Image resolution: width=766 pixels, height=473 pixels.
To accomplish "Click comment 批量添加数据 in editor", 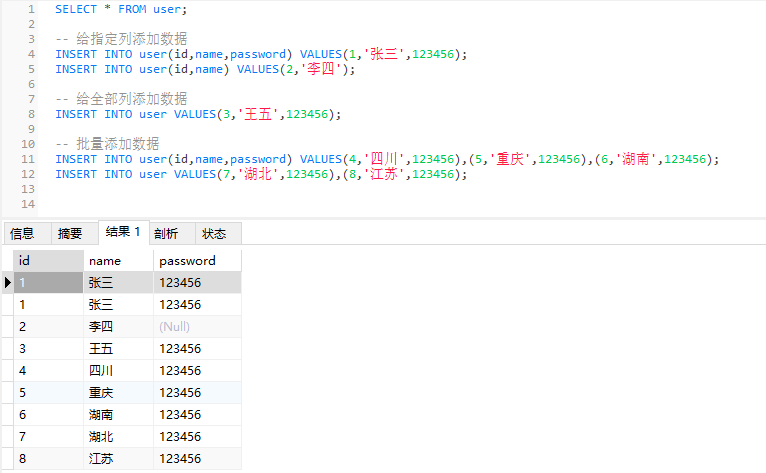I will (118, 144).
